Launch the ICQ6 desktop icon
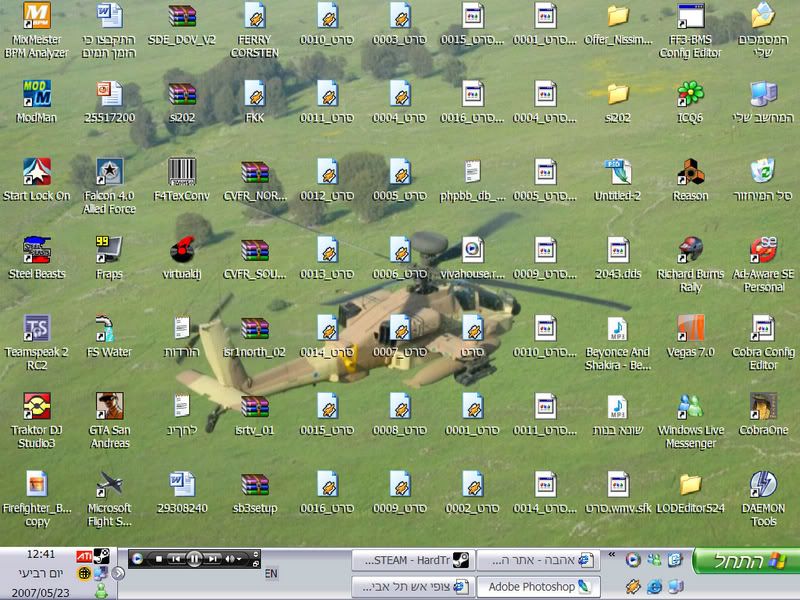This screenshot has height=600, width=800. (690, 93)
